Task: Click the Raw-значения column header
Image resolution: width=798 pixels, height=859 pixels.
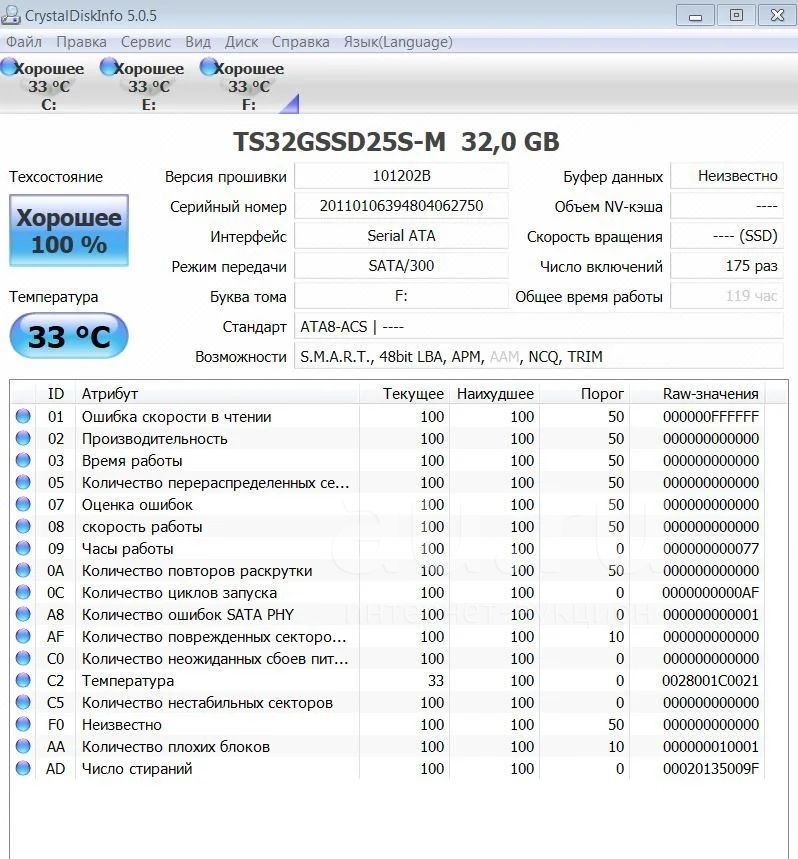Action: 697,393
